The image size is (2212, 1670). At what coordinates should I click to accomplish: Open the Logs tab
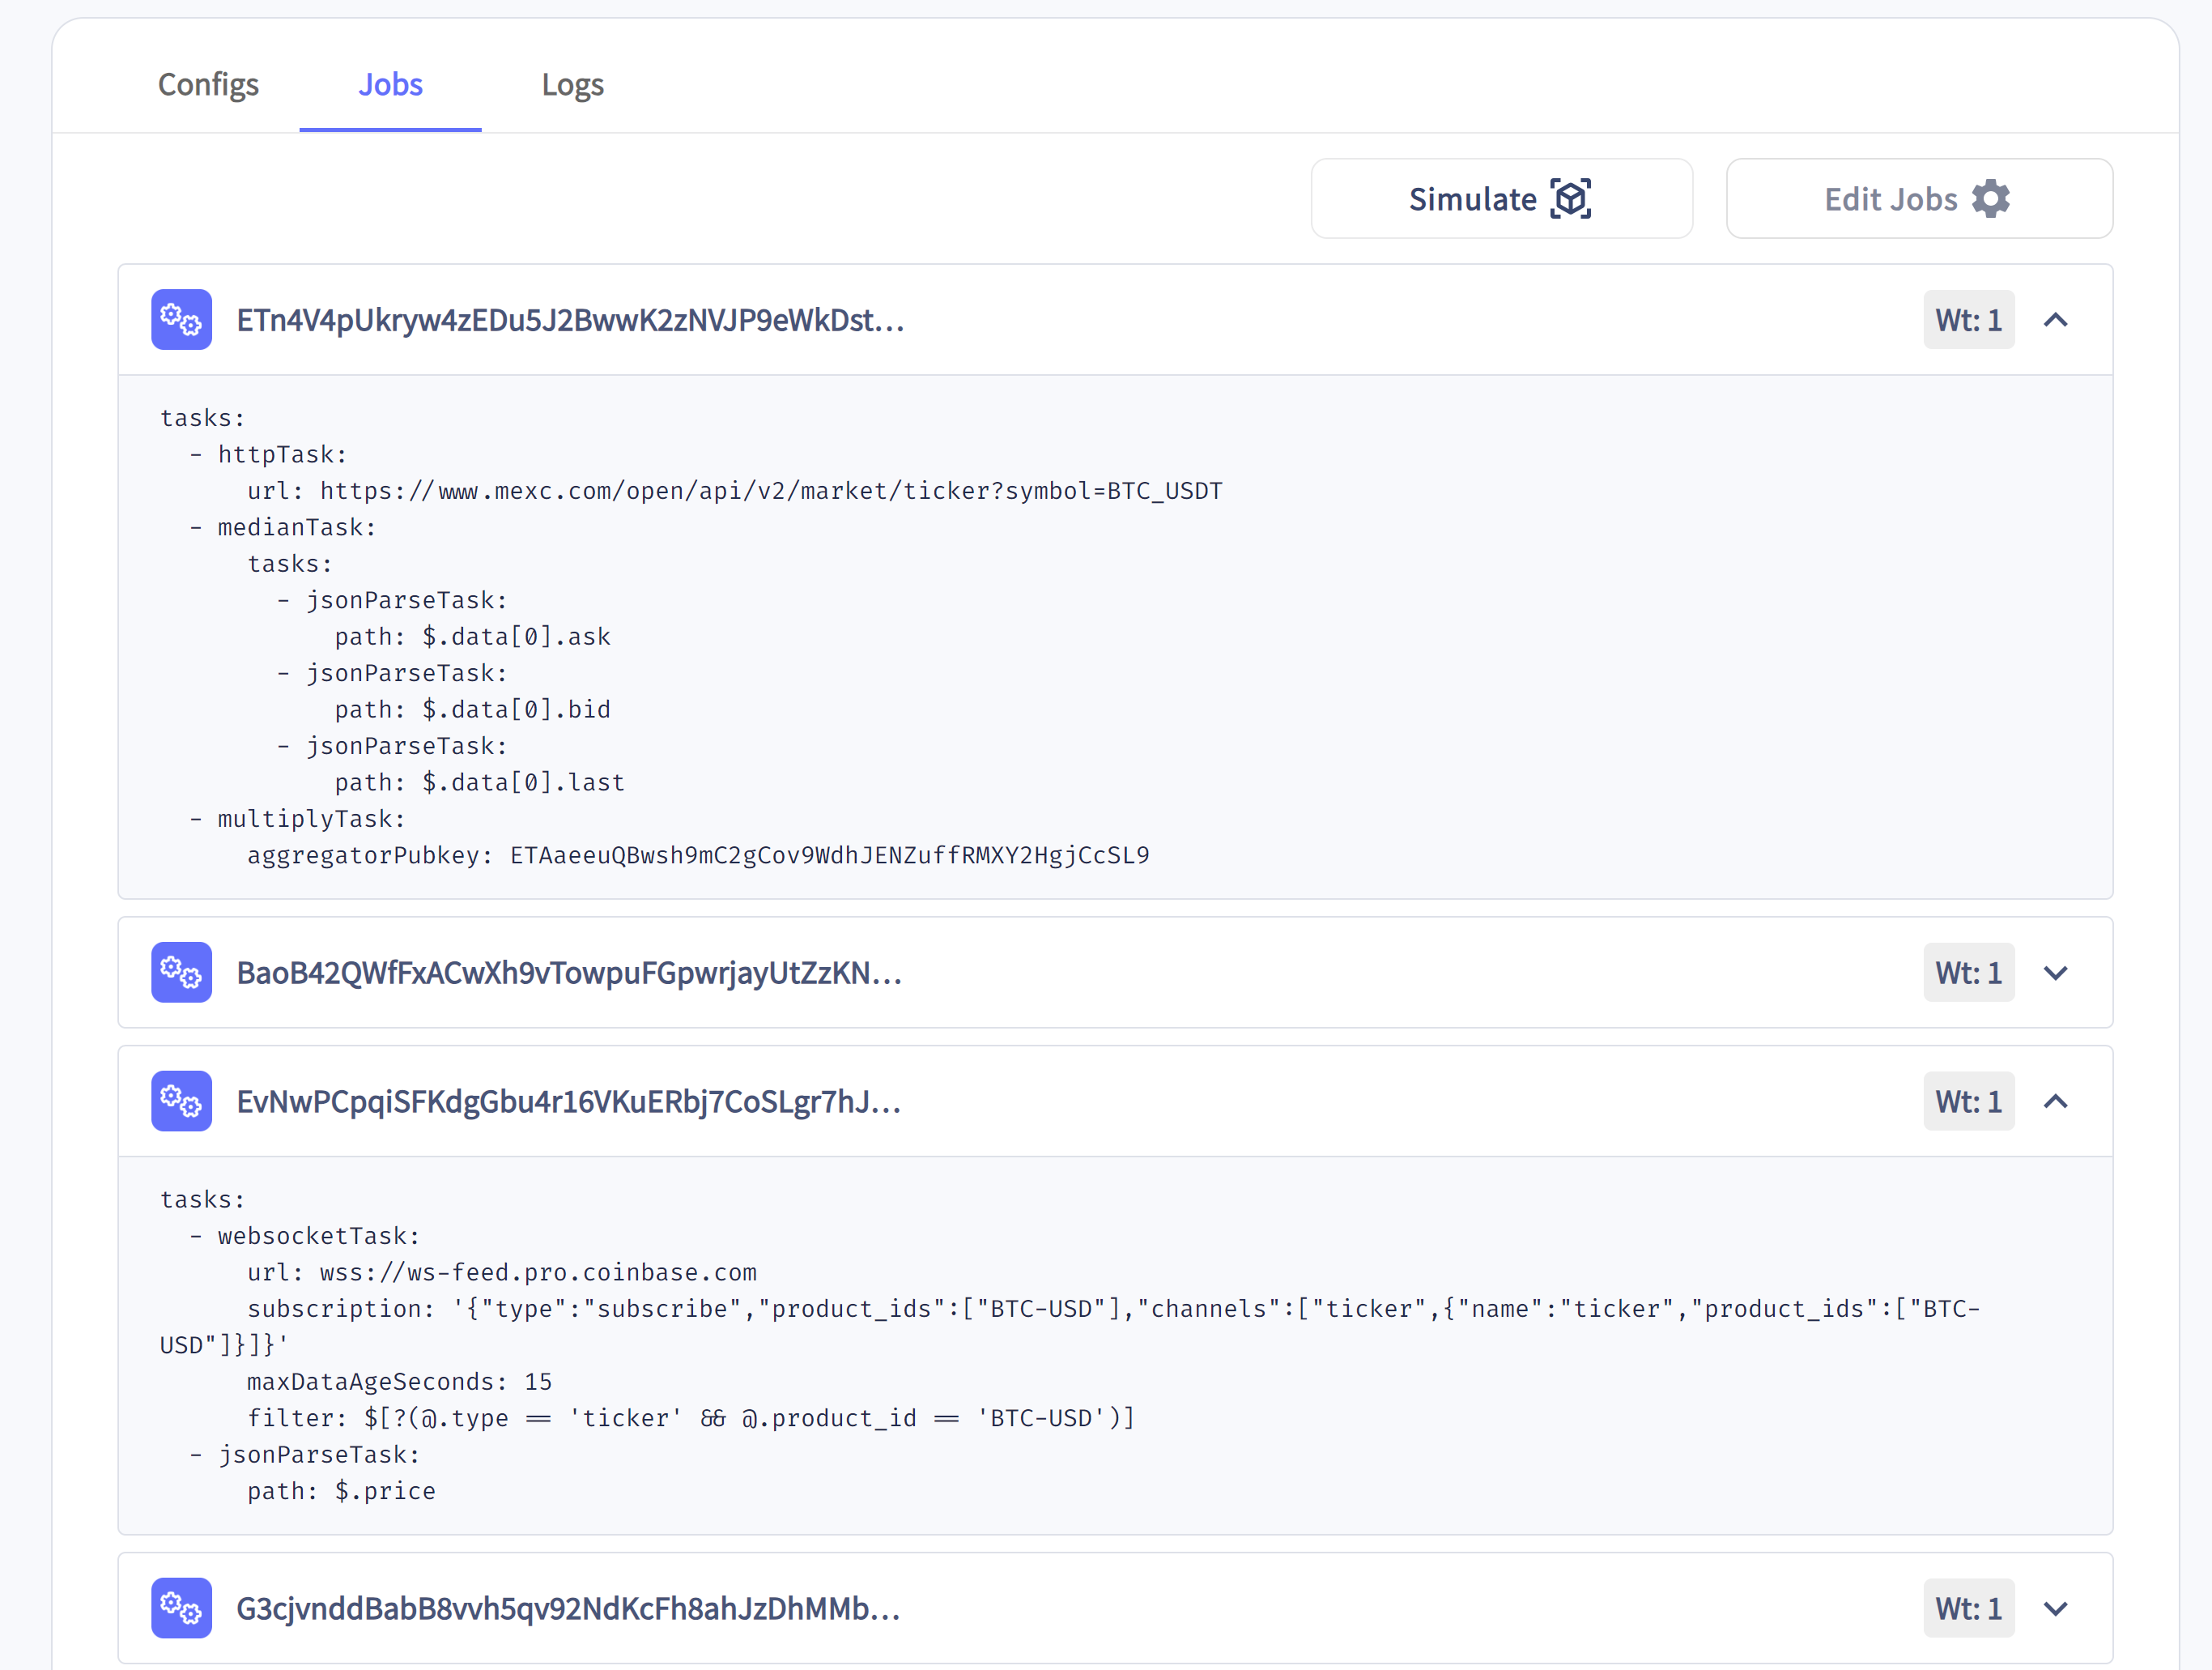coord(572,85)
